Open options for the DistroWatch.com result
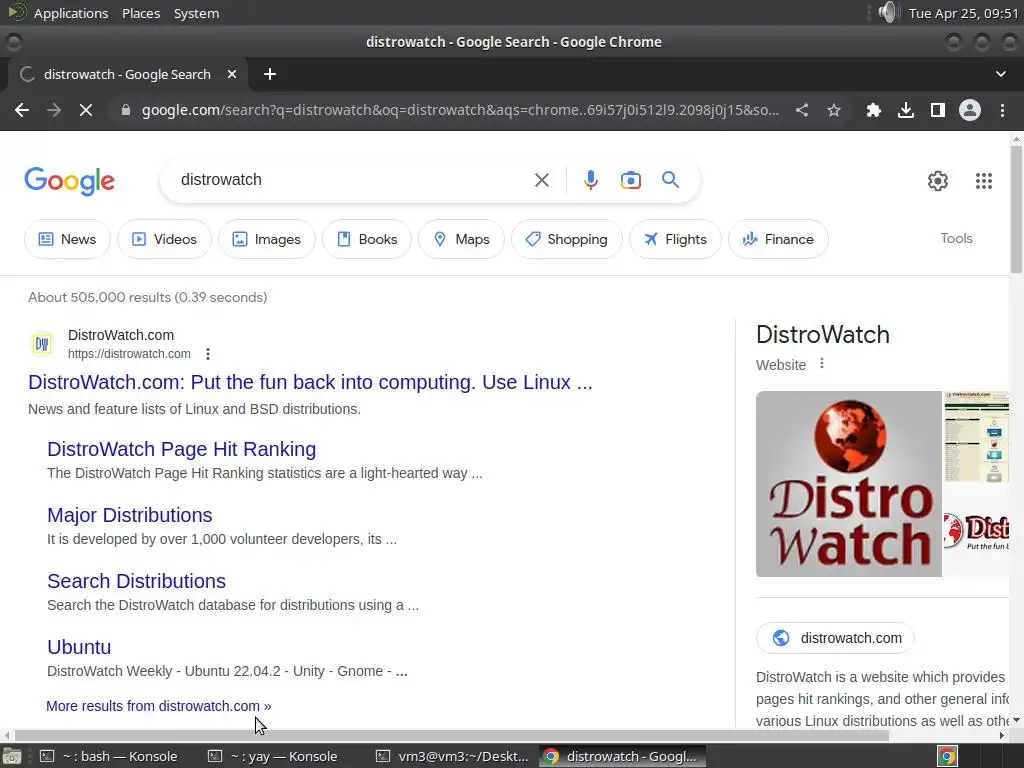 coord(208,354)
